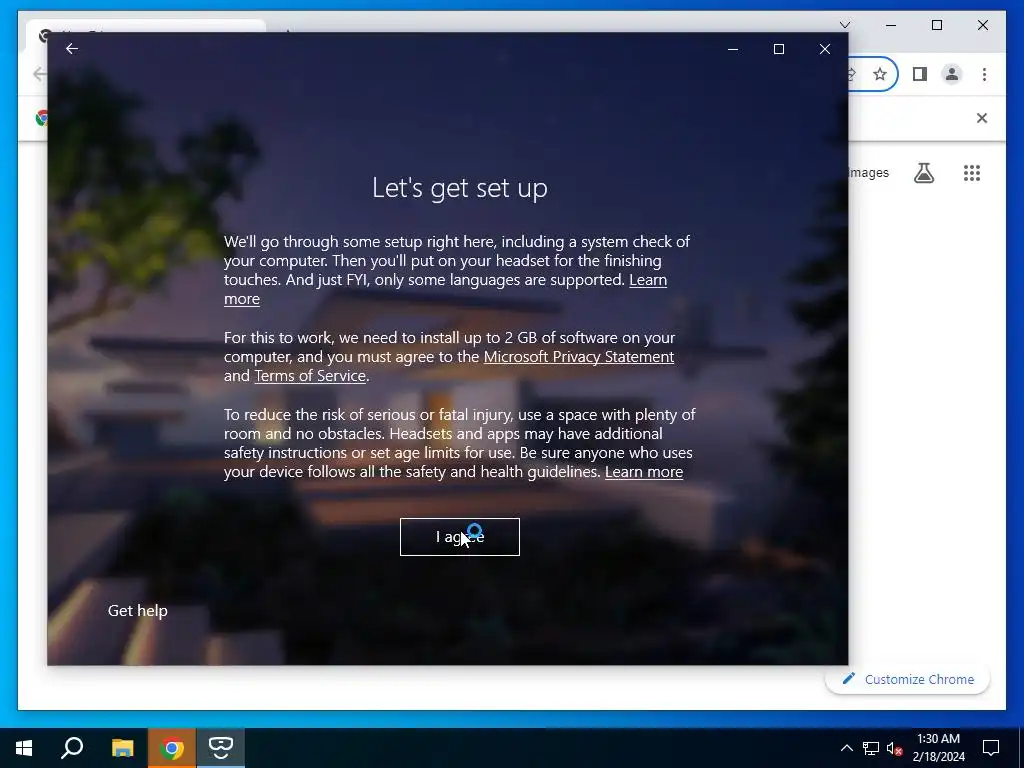Click the muted volume tray icon
1024x768 pixels.
click(895, 748)
